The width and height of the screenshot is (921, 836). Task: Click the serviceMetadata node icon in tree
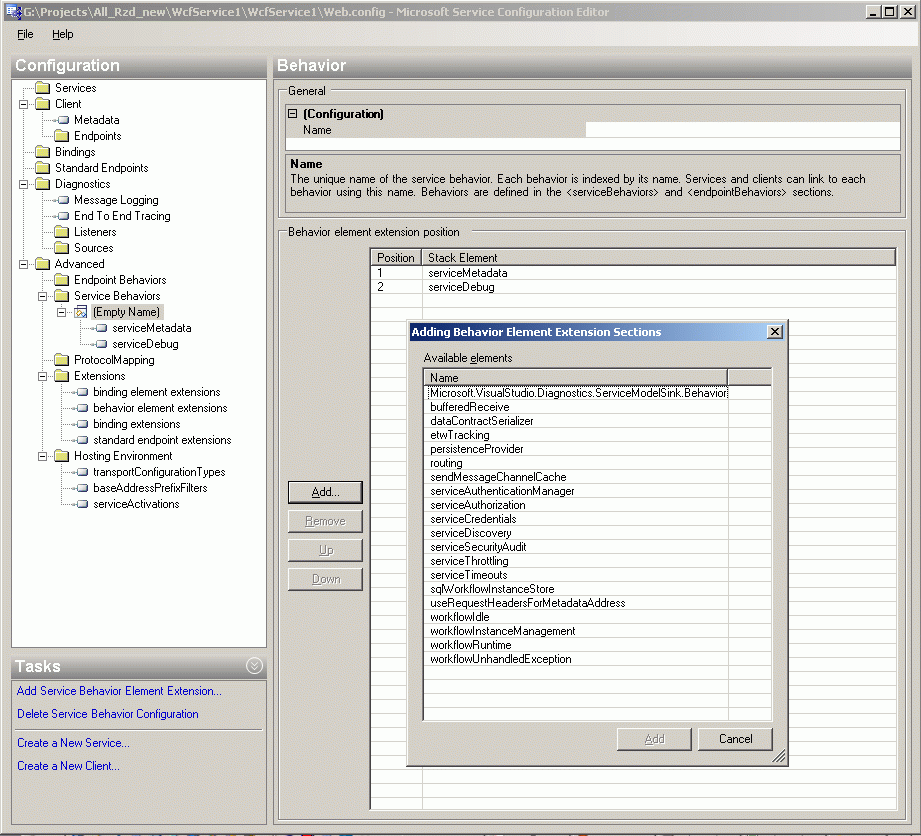(x=102, y=328)
